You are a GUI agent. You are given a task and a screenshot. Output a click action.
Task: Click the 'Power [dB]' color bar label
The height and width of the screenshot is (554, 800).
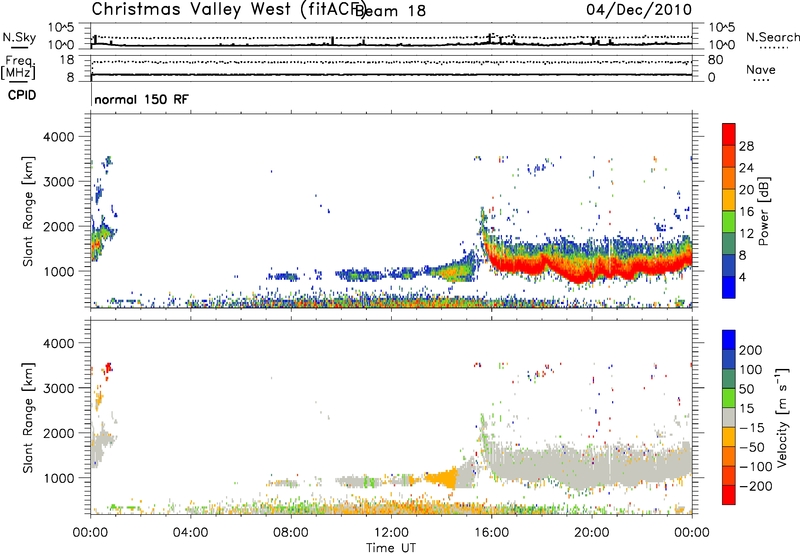(x=763, y=211)
